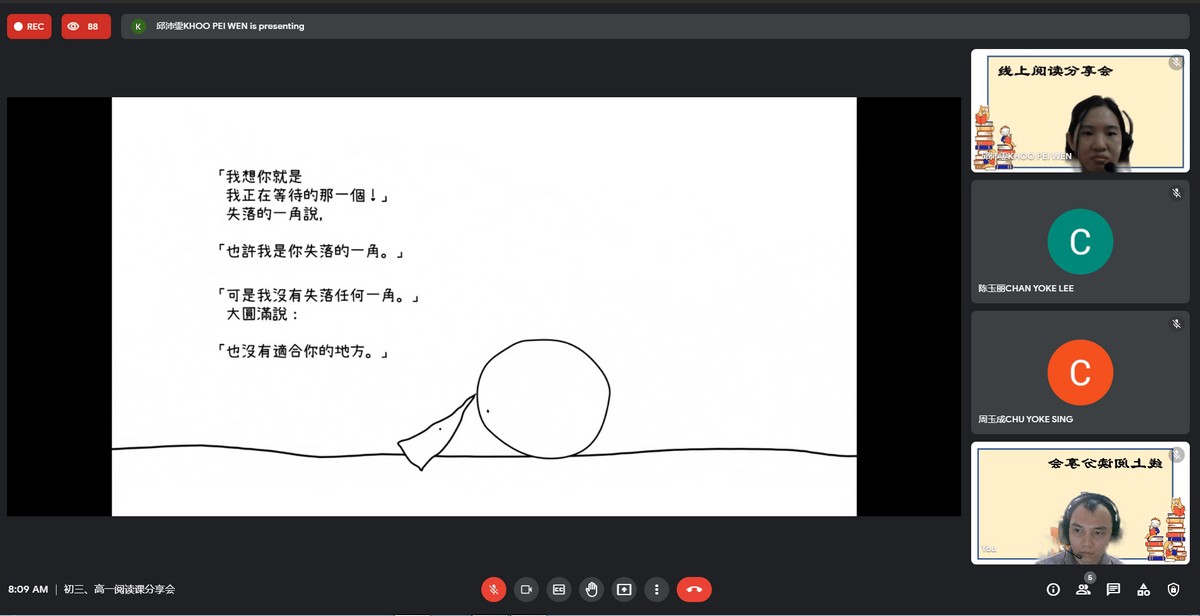Select the CHU YOKE SING orange avatar
Screen dimensions: 1200x616
tap(1080, 372)
